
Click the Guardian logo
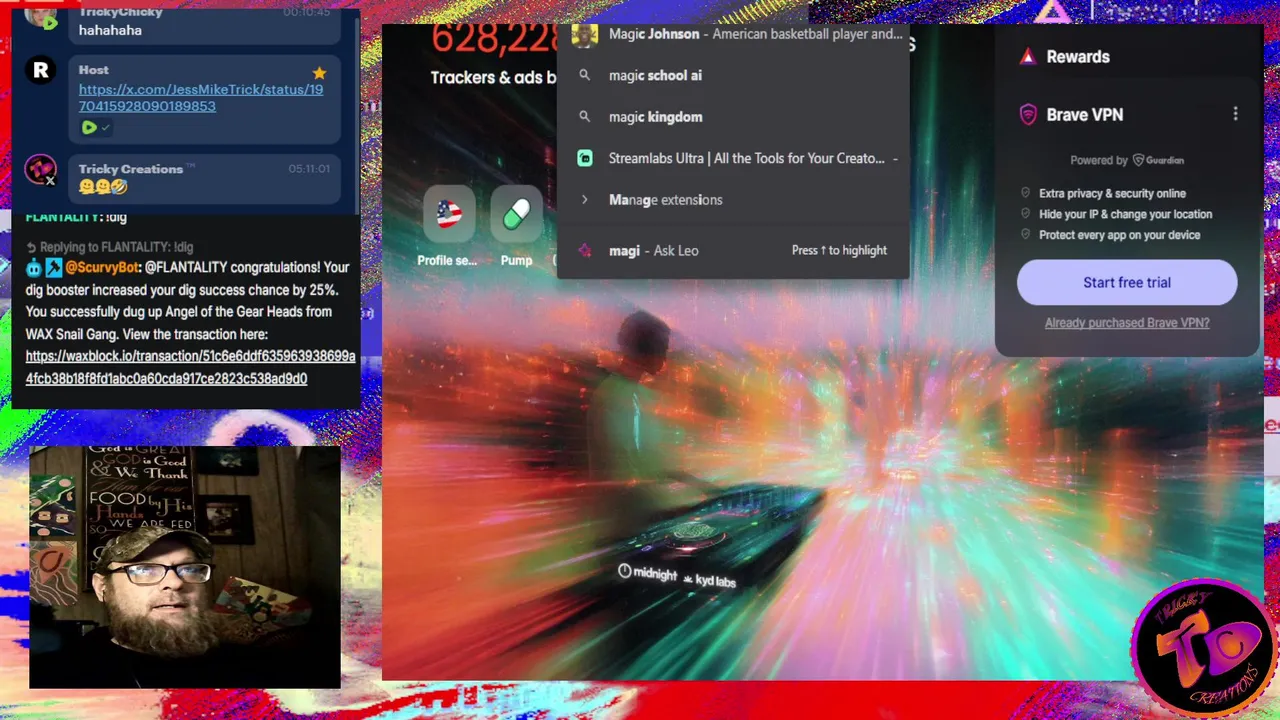1157,160
